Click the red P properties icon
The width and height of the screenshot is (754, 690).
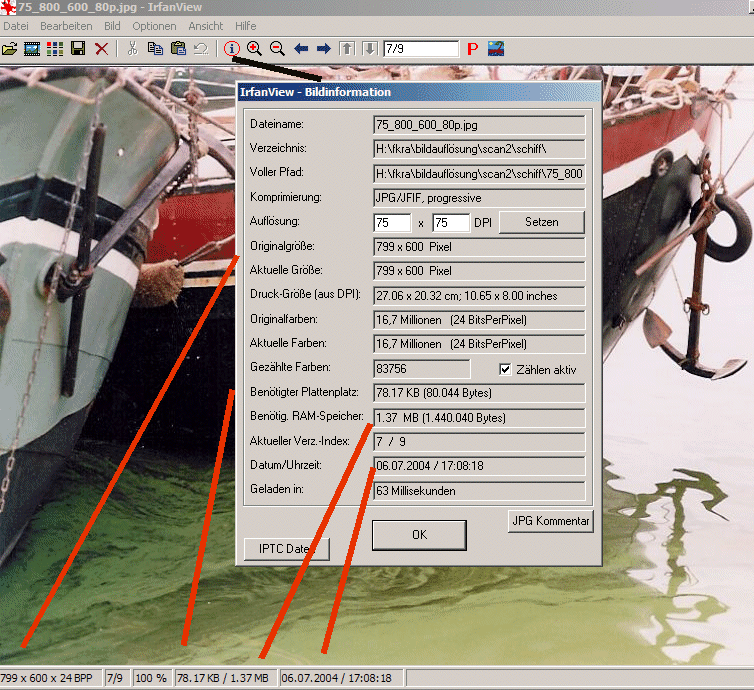click(473, 48)
